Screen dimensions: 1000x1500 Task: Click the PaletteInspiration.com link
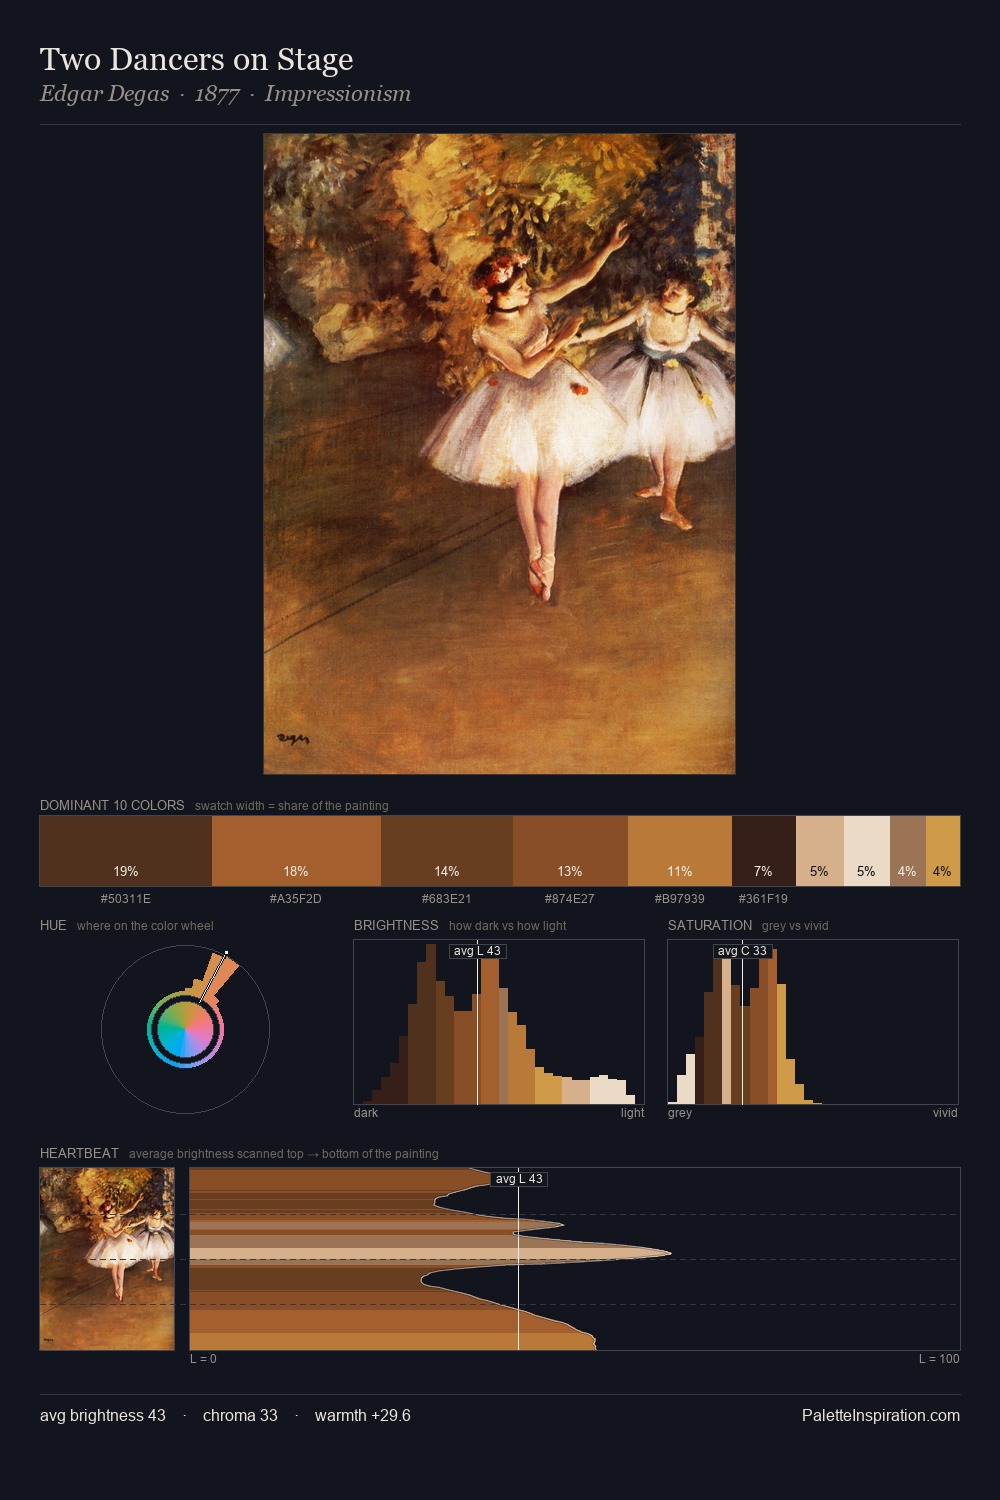tap(881, 1415)
